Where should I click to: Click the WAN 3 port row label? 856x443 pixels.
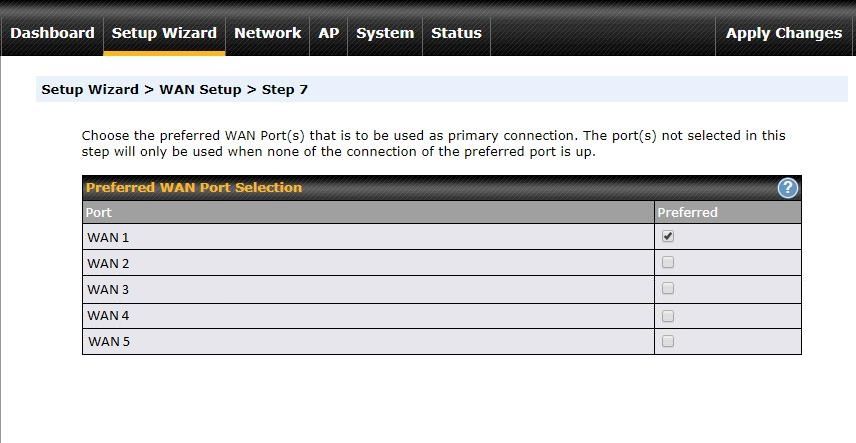[x=108, y=290]
